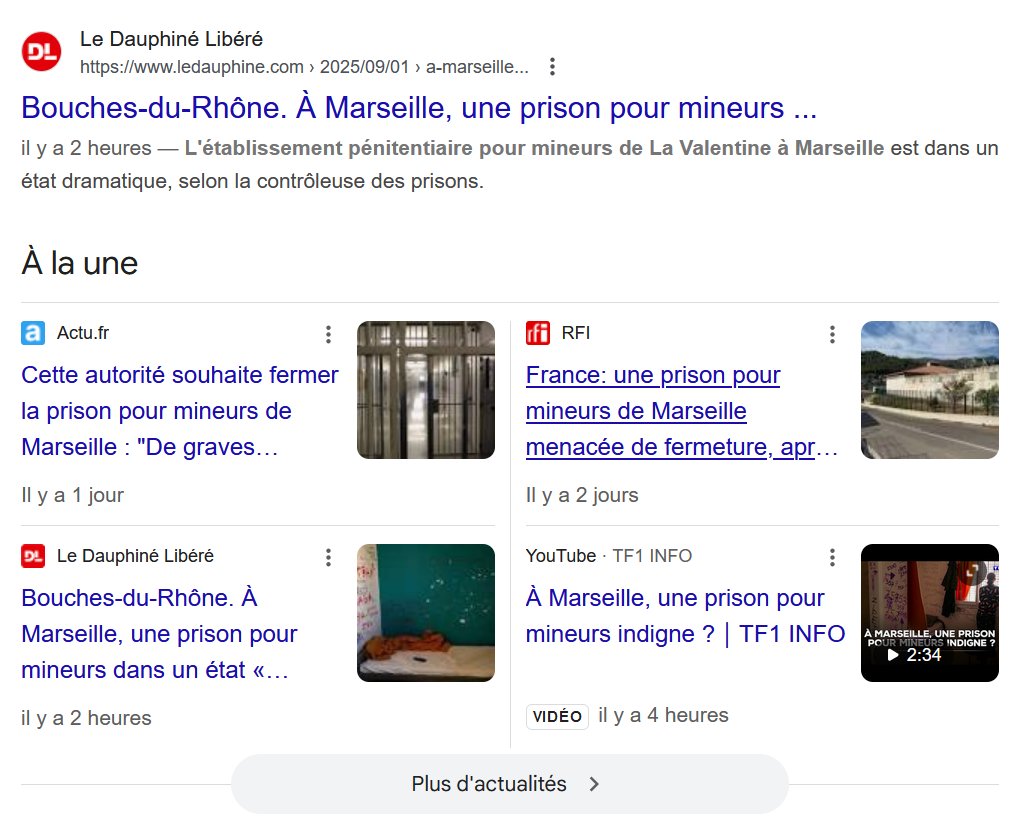
Task: Click the prison bars thumbnail for Actu.fr
Action: click(426, 390)
